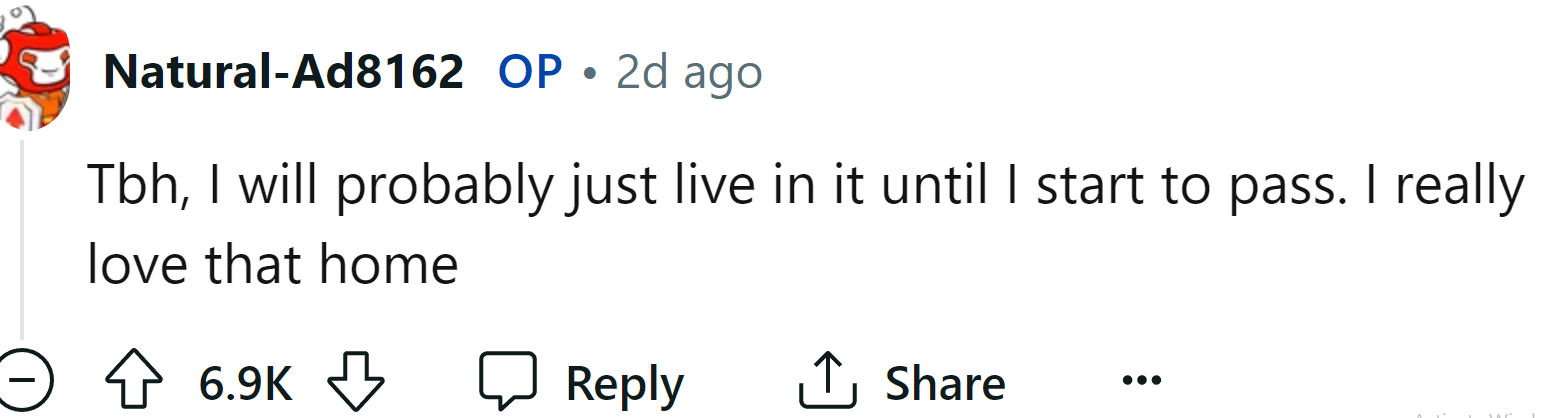This screenshot has height=418, width=1550.
Task: Open the Natural-Ad8162 user profile
Action: click(x=283, y=72)
